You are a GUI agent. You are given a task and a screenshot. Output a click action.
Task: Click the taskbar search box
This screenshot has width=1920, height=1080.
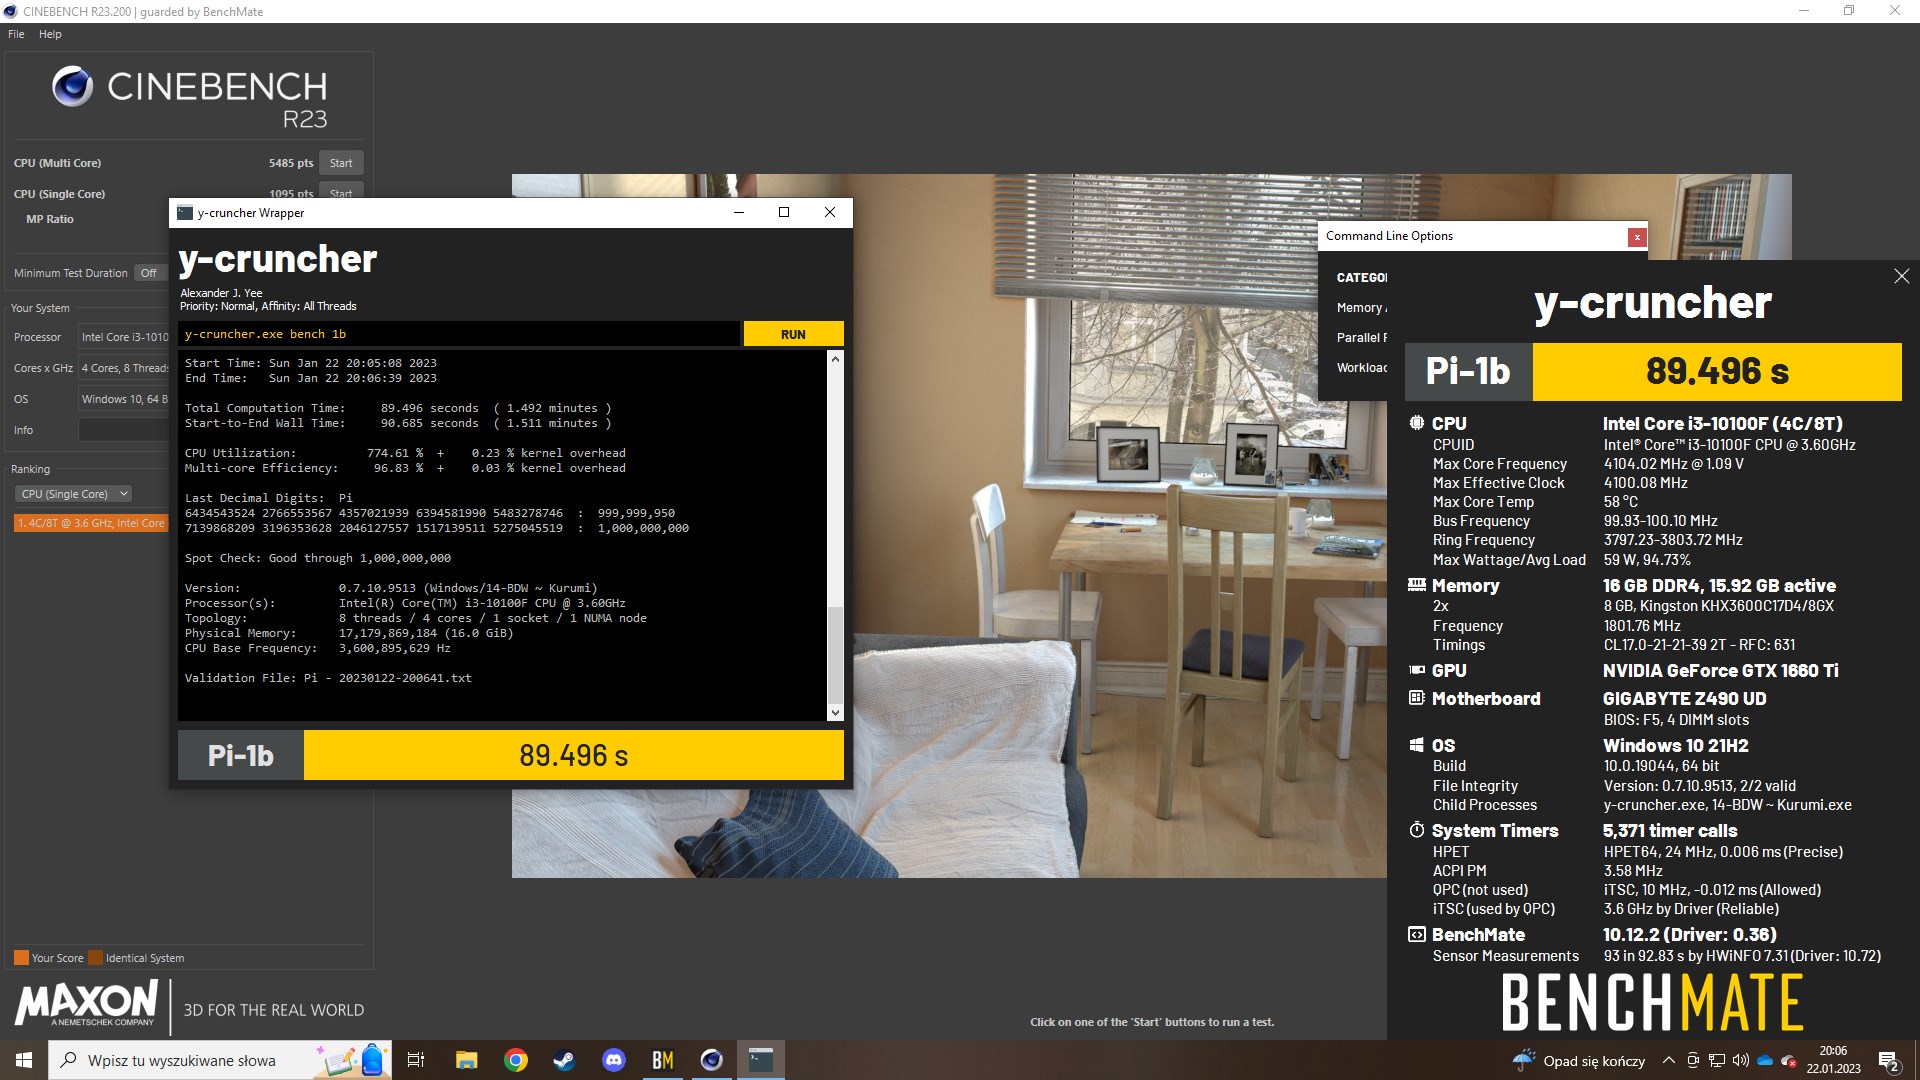[x=220, y=1060]
